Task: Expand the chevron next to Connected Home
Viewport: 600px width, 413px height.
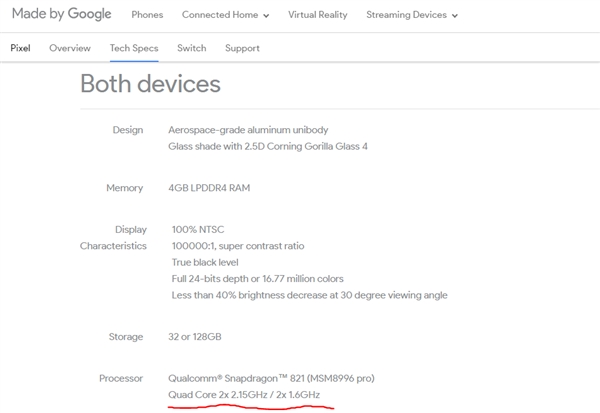Action: pos(266,16)
